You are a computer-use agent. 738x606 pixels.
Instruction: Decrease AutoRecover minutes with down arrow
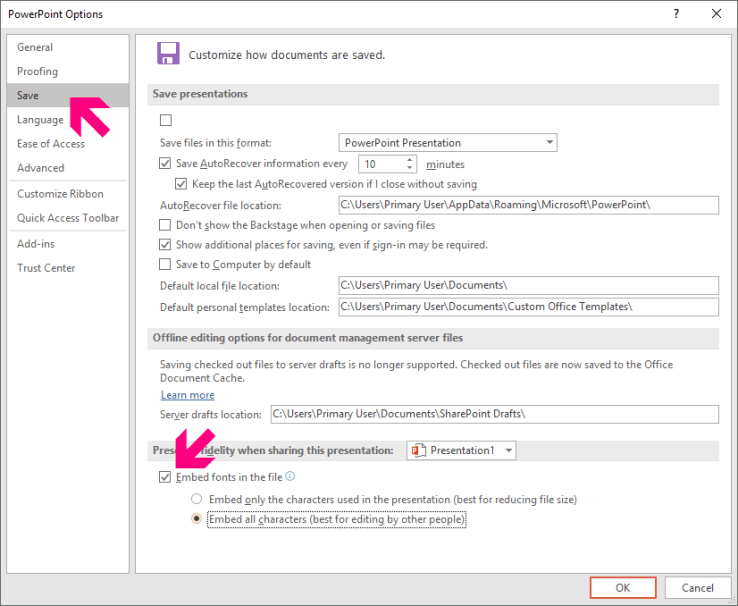pos(409,168)
